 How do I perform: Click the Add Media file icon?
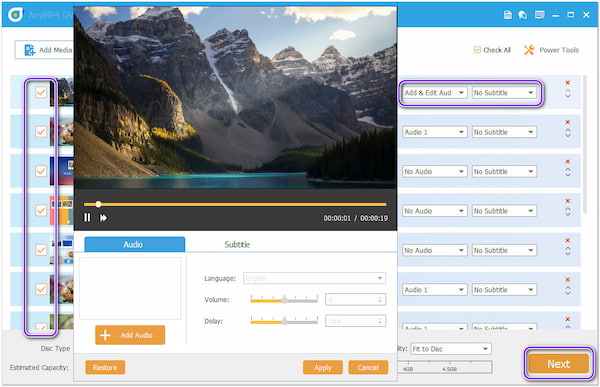(x=29, y=50)
